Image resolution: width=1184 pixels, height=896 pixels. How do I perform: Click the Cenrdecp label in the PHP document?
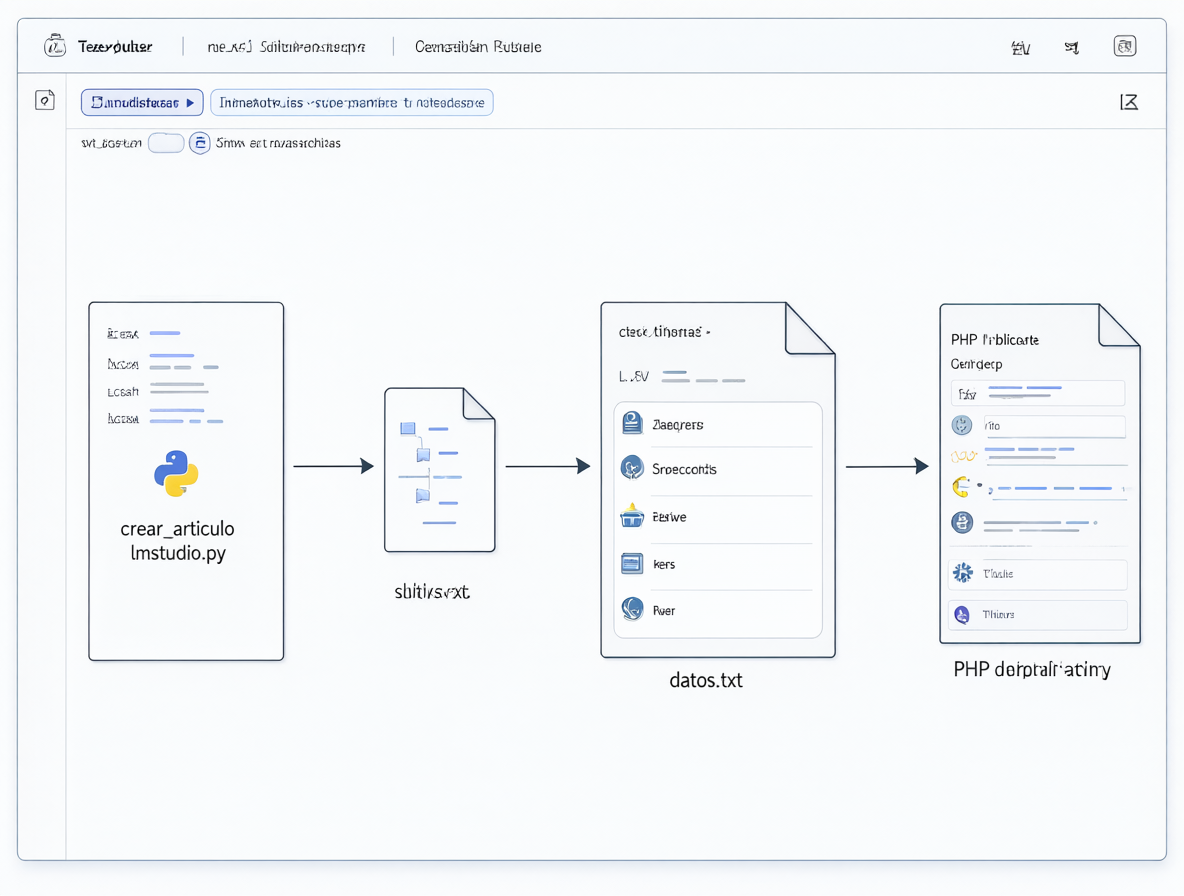pyautogui.click(x=976, y=364)
